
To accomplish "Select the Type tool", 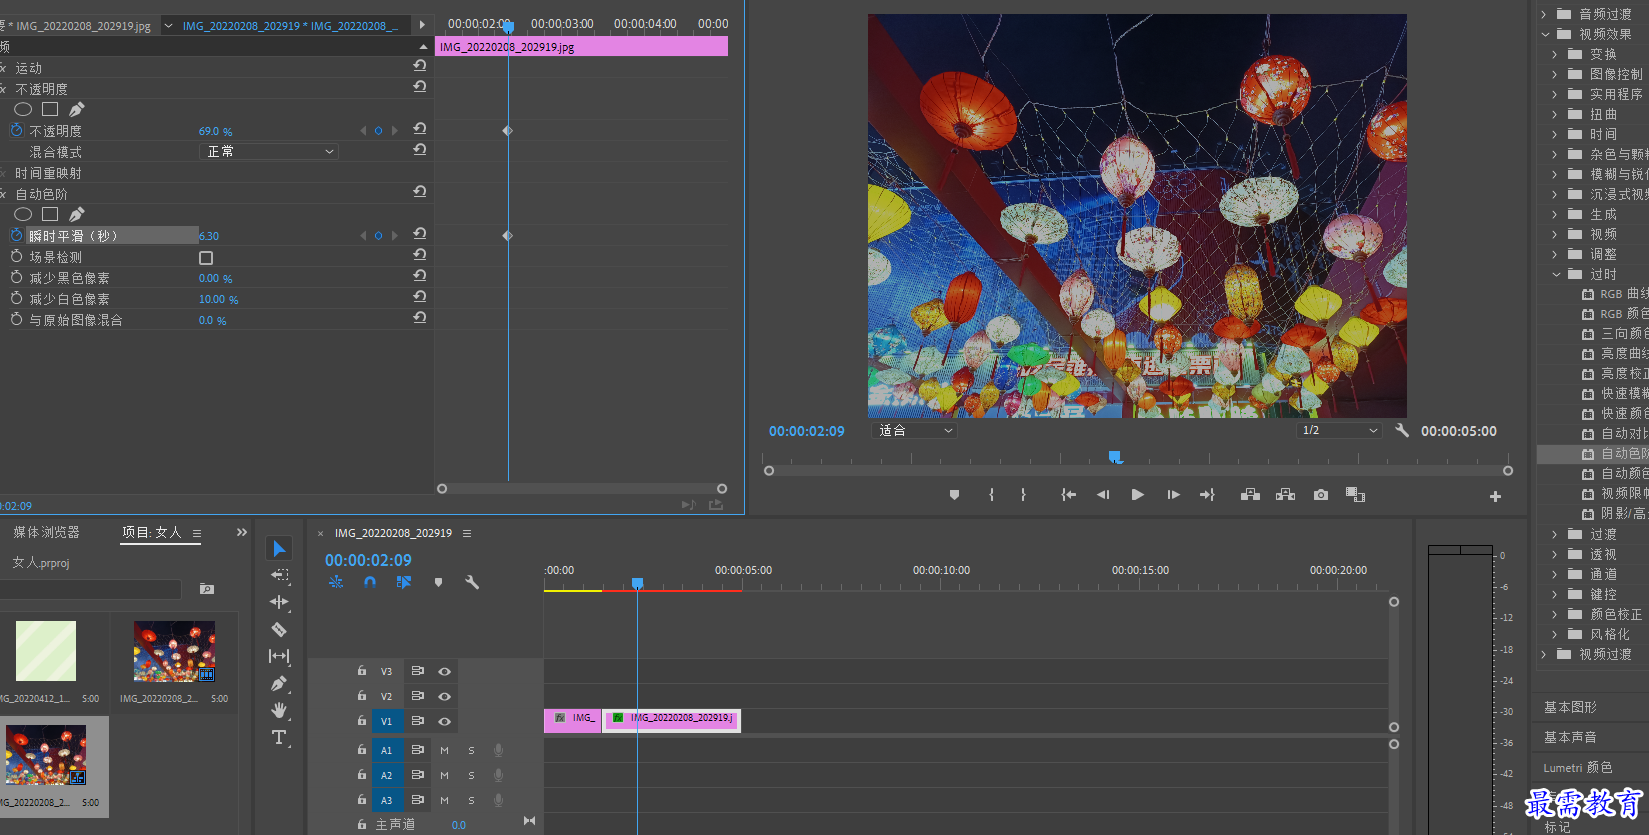I will point(279,737).
